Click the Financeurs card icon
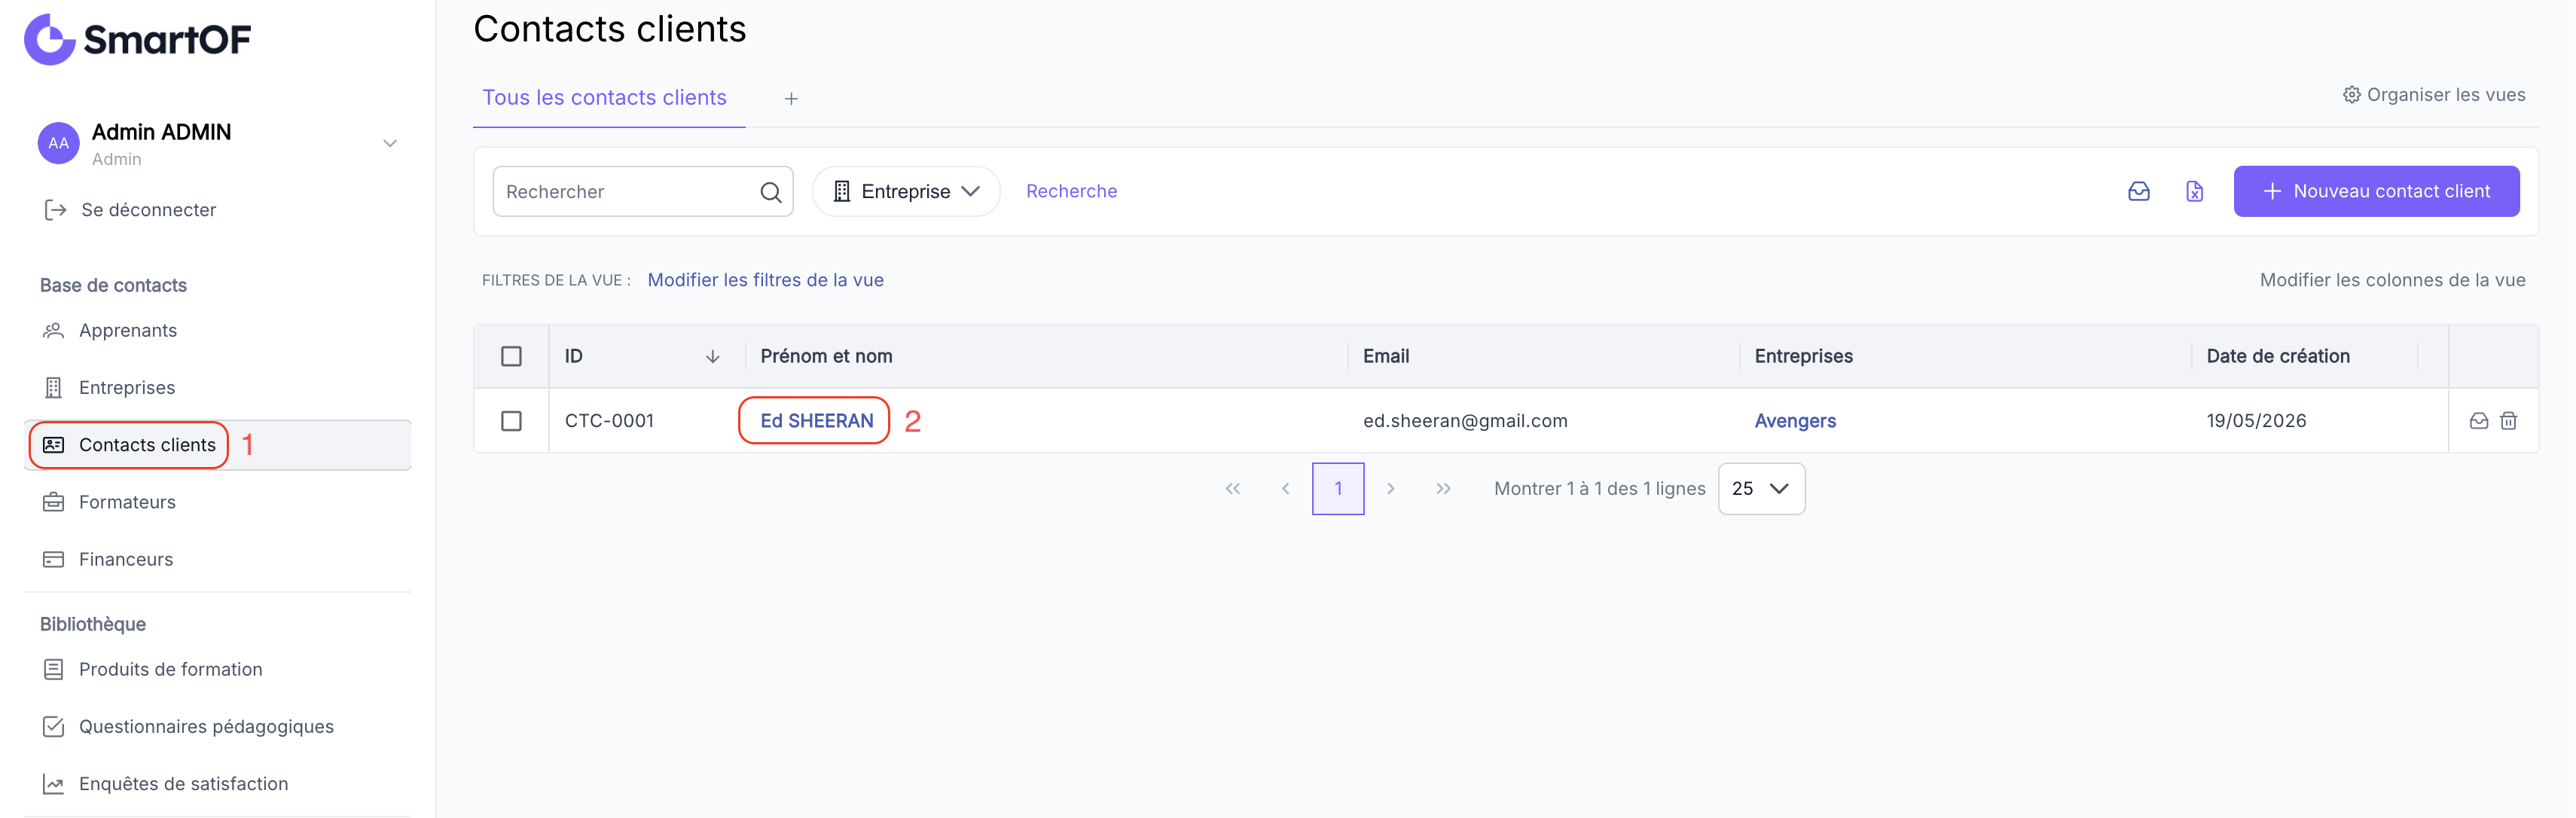Image resolution: width=2576 pixels, height=818 pixels. point(53,559)
